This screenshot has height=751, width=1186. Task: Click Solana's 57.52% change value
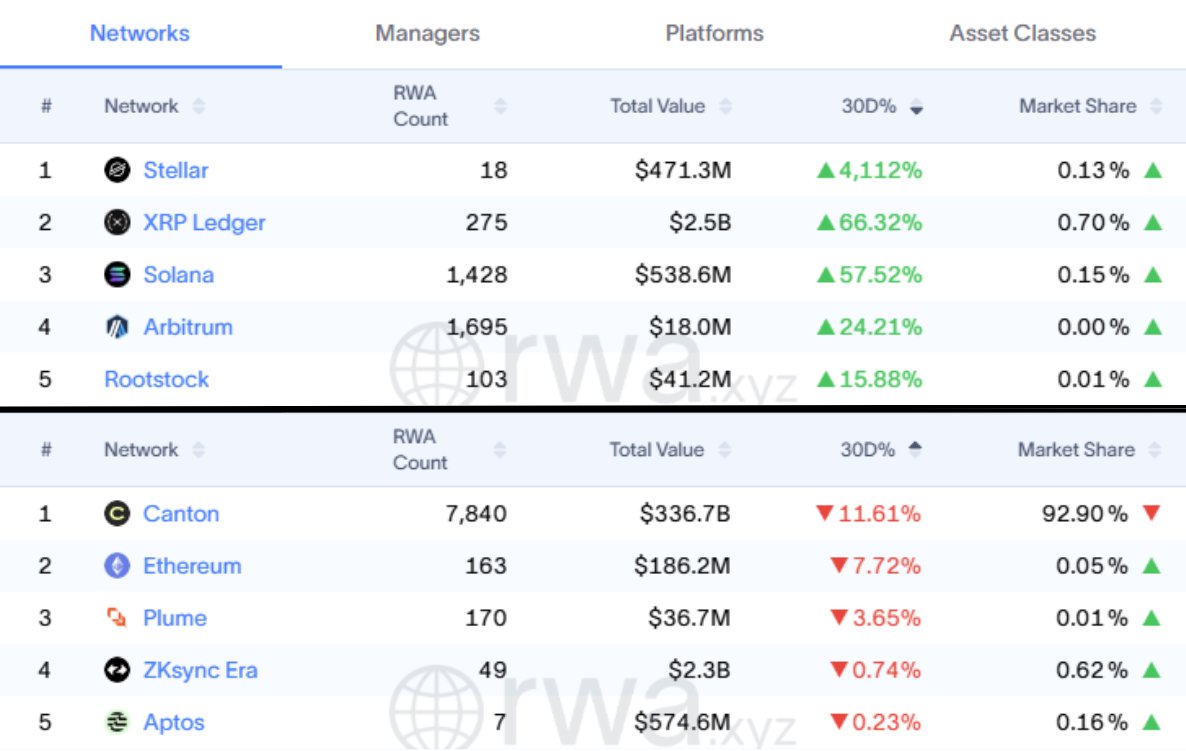tap(870, 275)
